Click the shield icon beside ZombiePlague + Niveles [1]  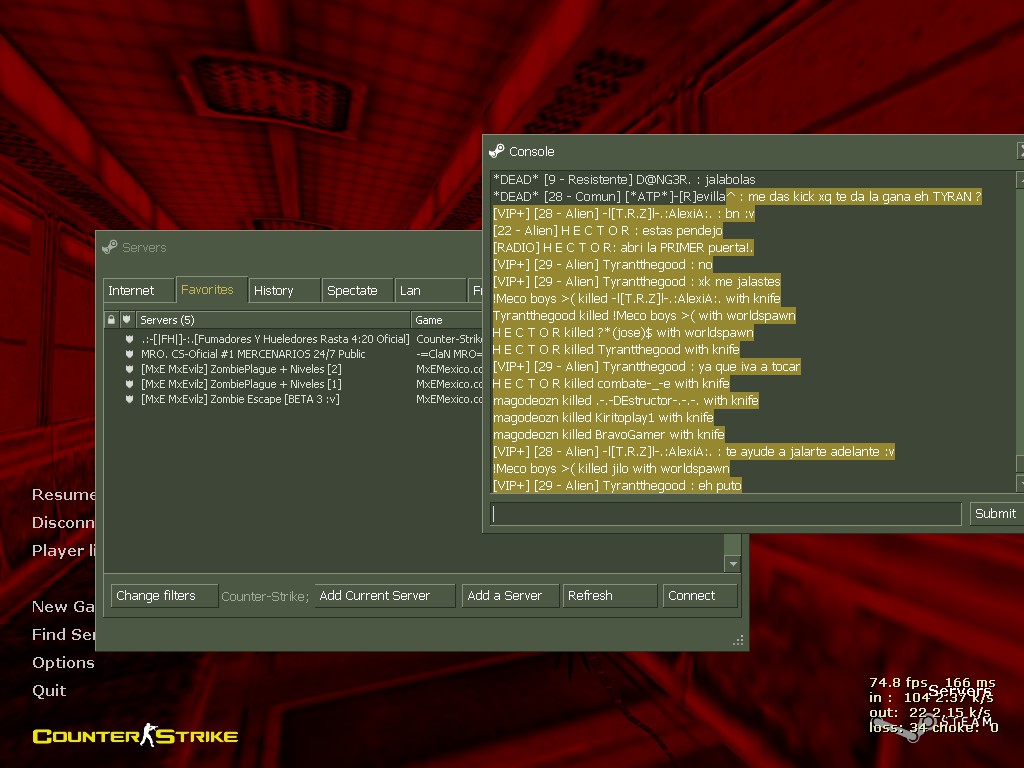pos(129,384)
